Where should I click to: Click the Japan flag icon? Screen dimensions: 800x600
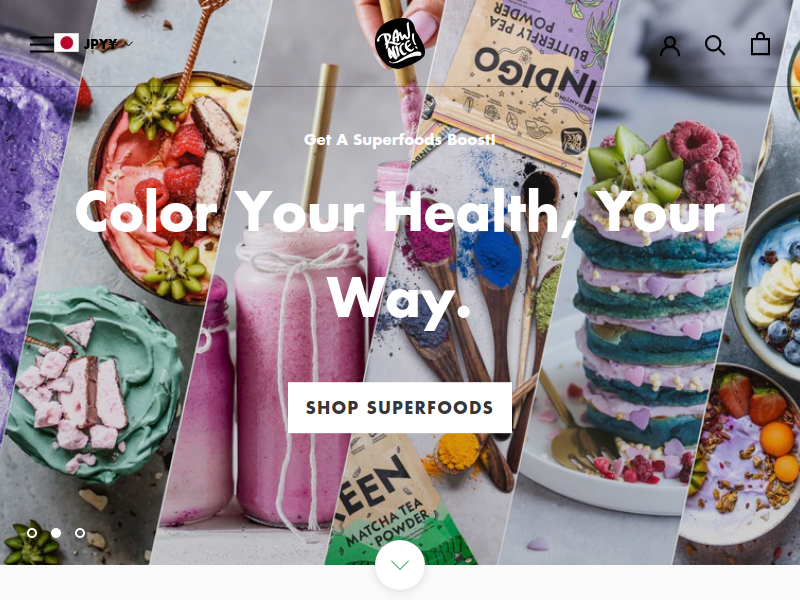[66, 43]
